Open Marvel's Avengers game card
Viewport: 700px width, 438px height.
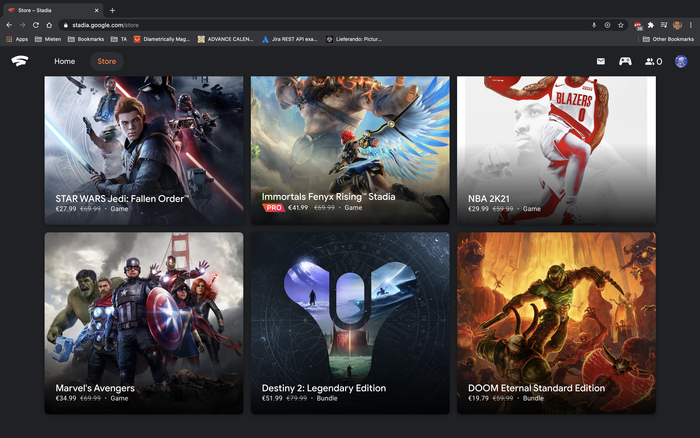pos(144,323)
